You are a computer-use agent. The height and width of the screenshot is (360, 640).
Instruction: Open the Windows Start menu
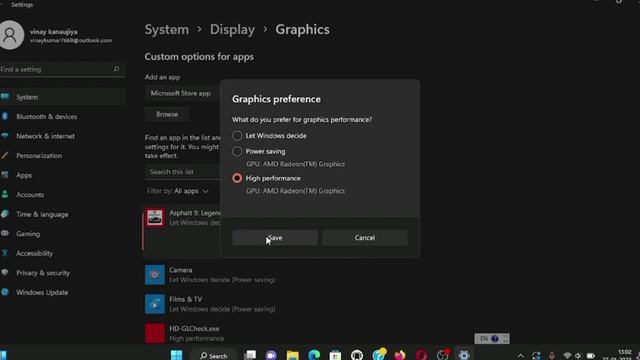[177, 355]
